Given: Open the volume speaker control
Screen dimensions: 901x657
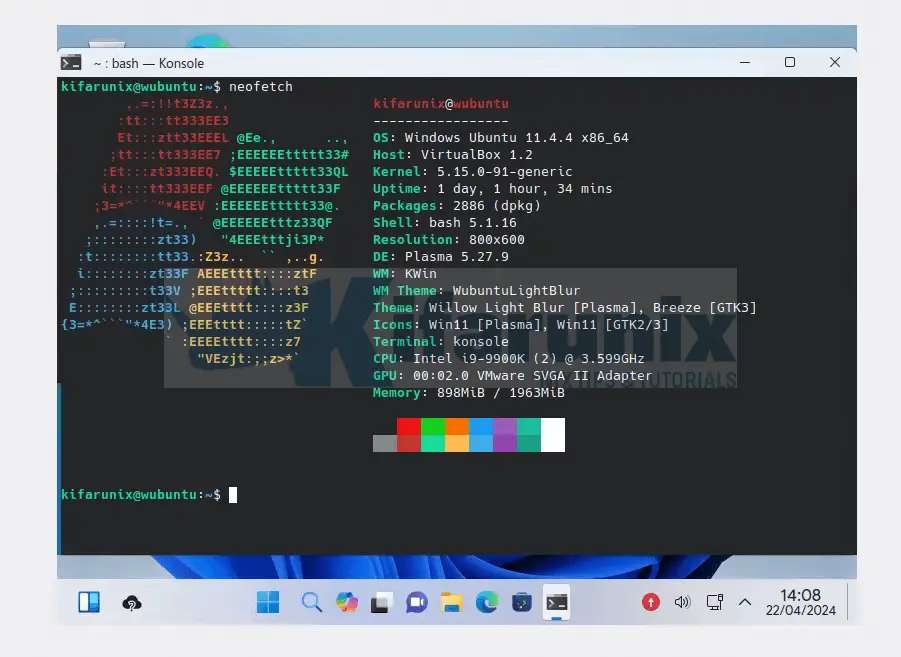Looking at the screenshot, I should pyautogui.click(x=683, y=602).
